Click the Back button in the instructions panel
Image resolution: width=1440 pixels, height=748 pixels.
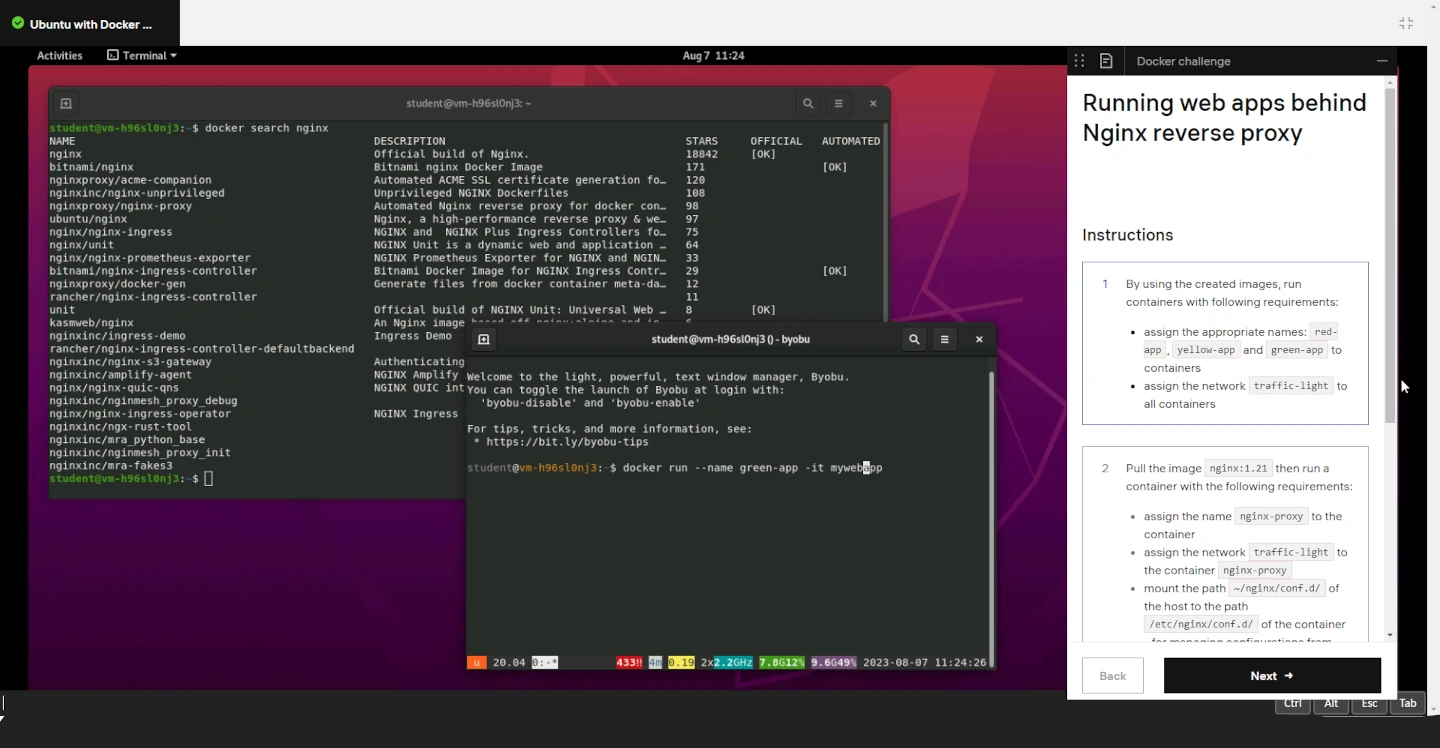tap(1112, 675)
